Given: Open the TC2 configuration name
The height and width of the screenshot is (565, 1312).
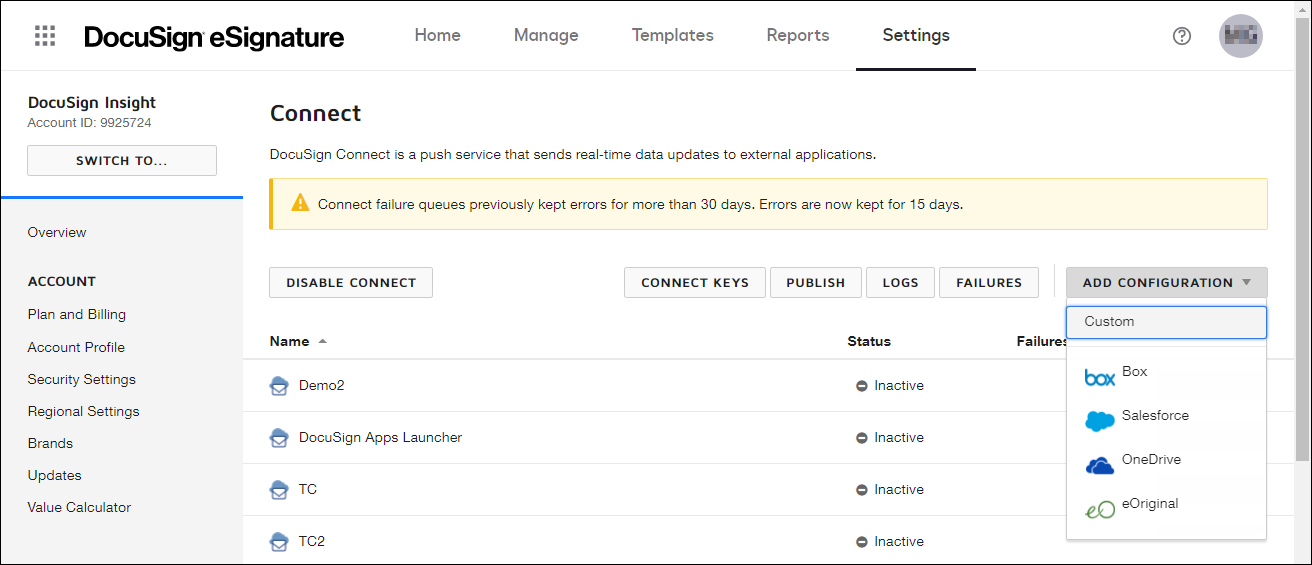Looking at the screenshot, I should click(312, 541).
